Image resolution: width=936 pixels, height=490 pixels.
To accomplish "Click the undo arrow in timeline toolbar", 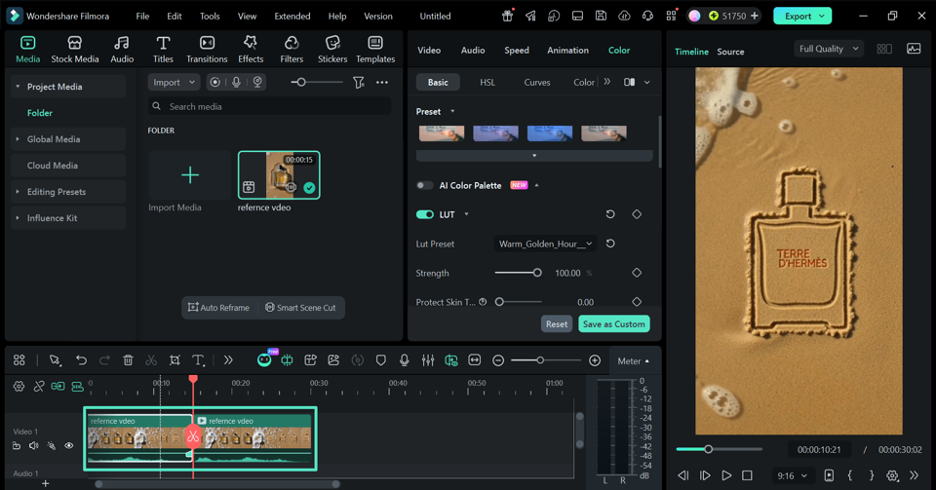I will [x=81, y=360].
